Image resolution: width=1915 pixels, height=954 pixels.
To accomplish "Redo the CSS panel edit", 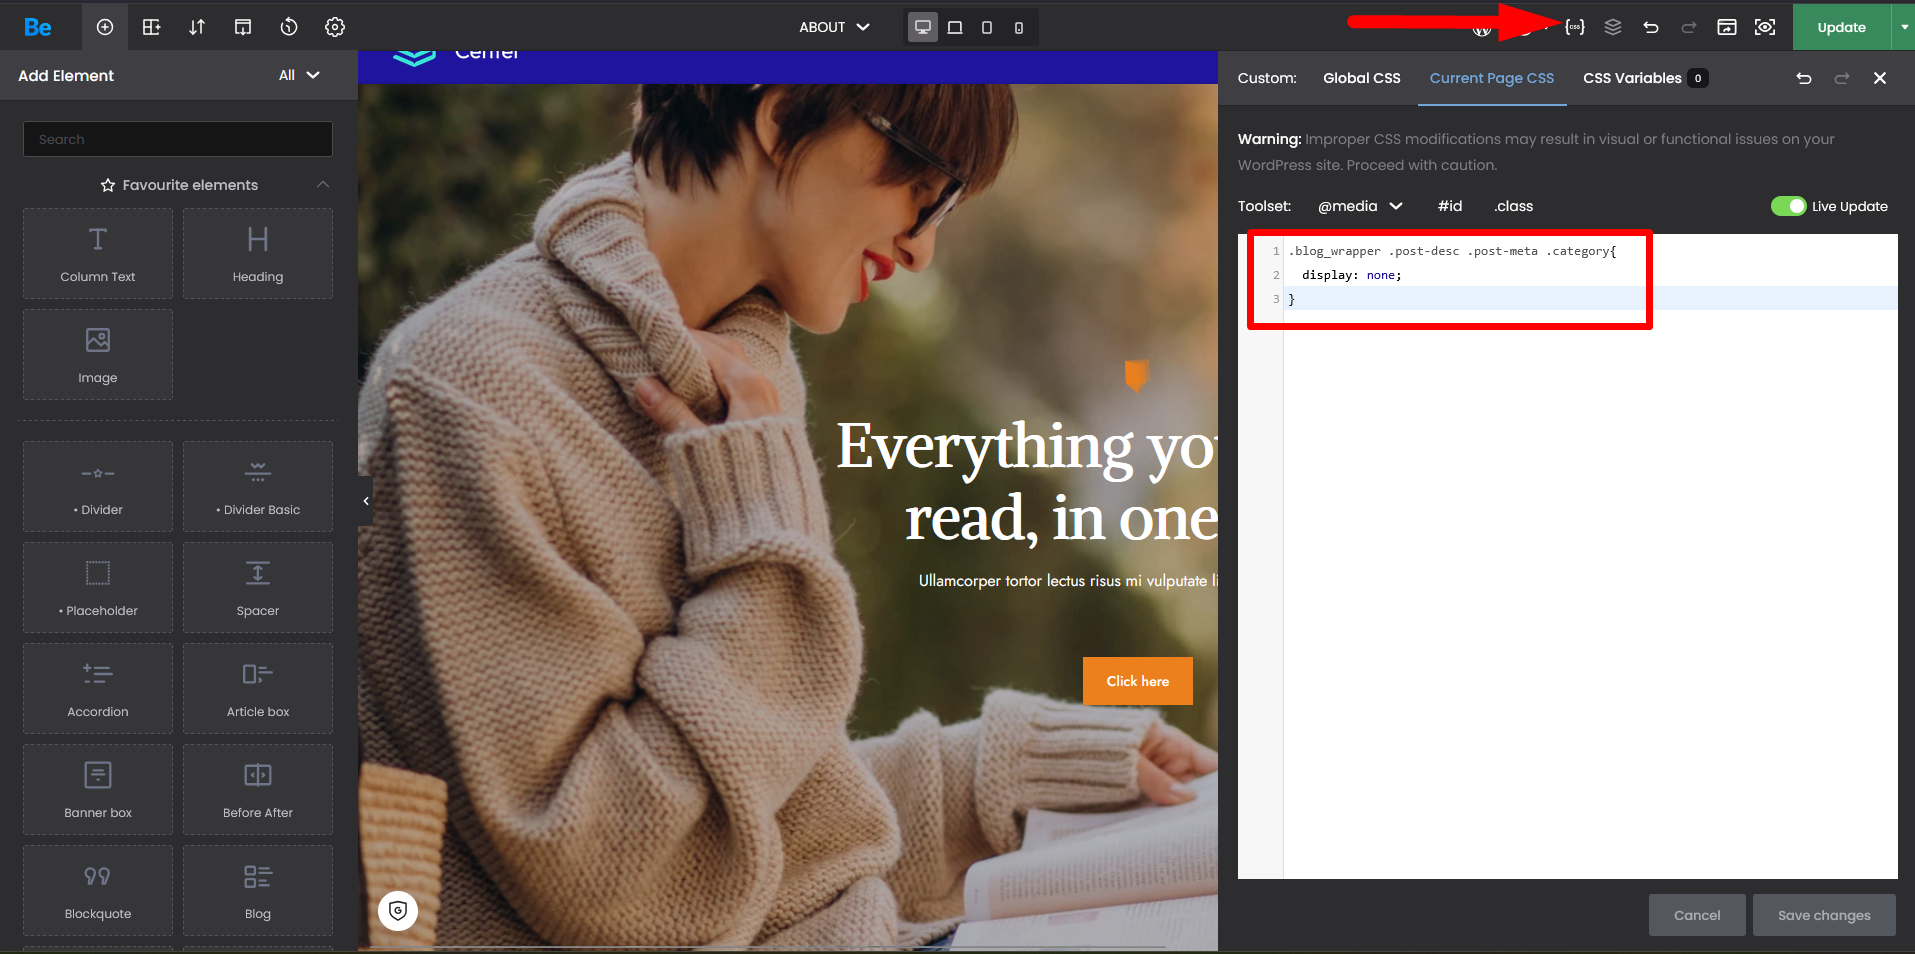I will (1842, 78).
